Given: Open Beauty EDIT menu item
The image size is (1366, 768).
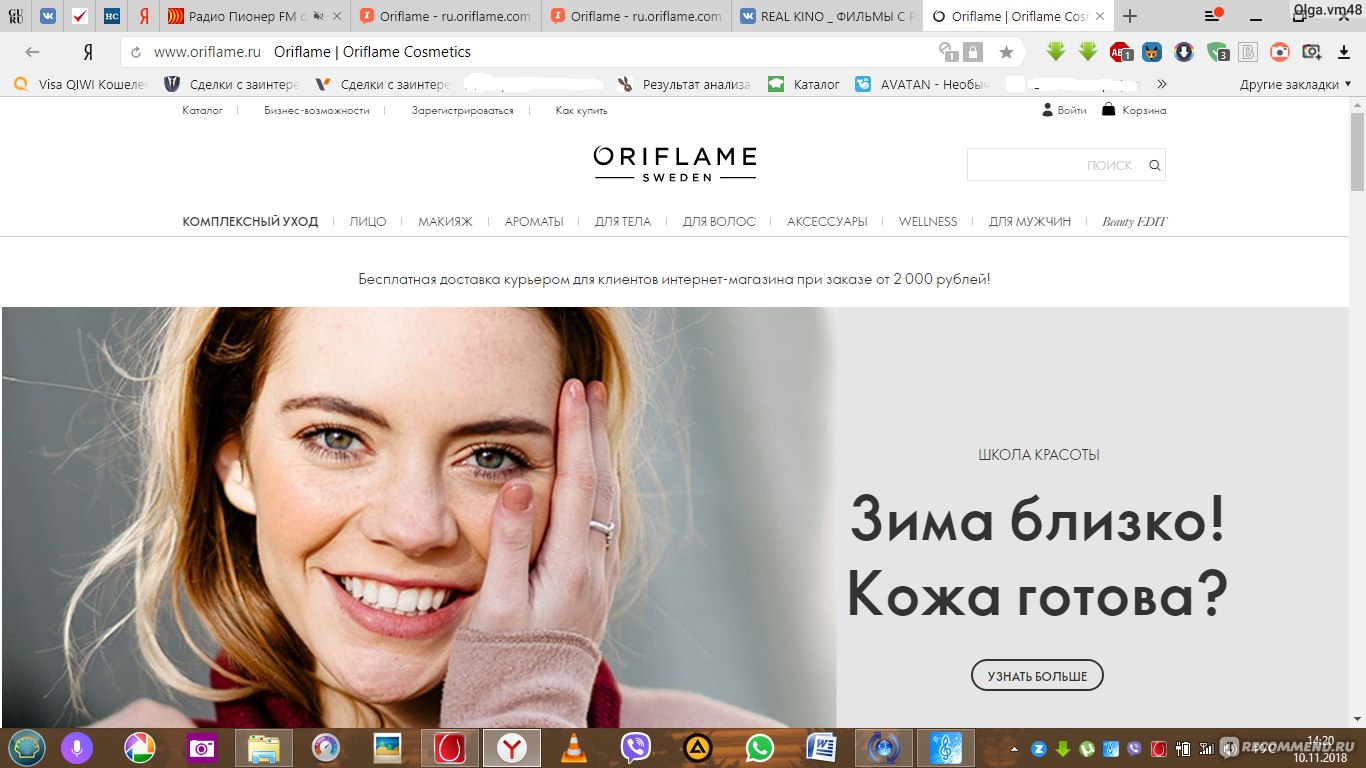Looking at the screenshot, I should coord(1134,222).
